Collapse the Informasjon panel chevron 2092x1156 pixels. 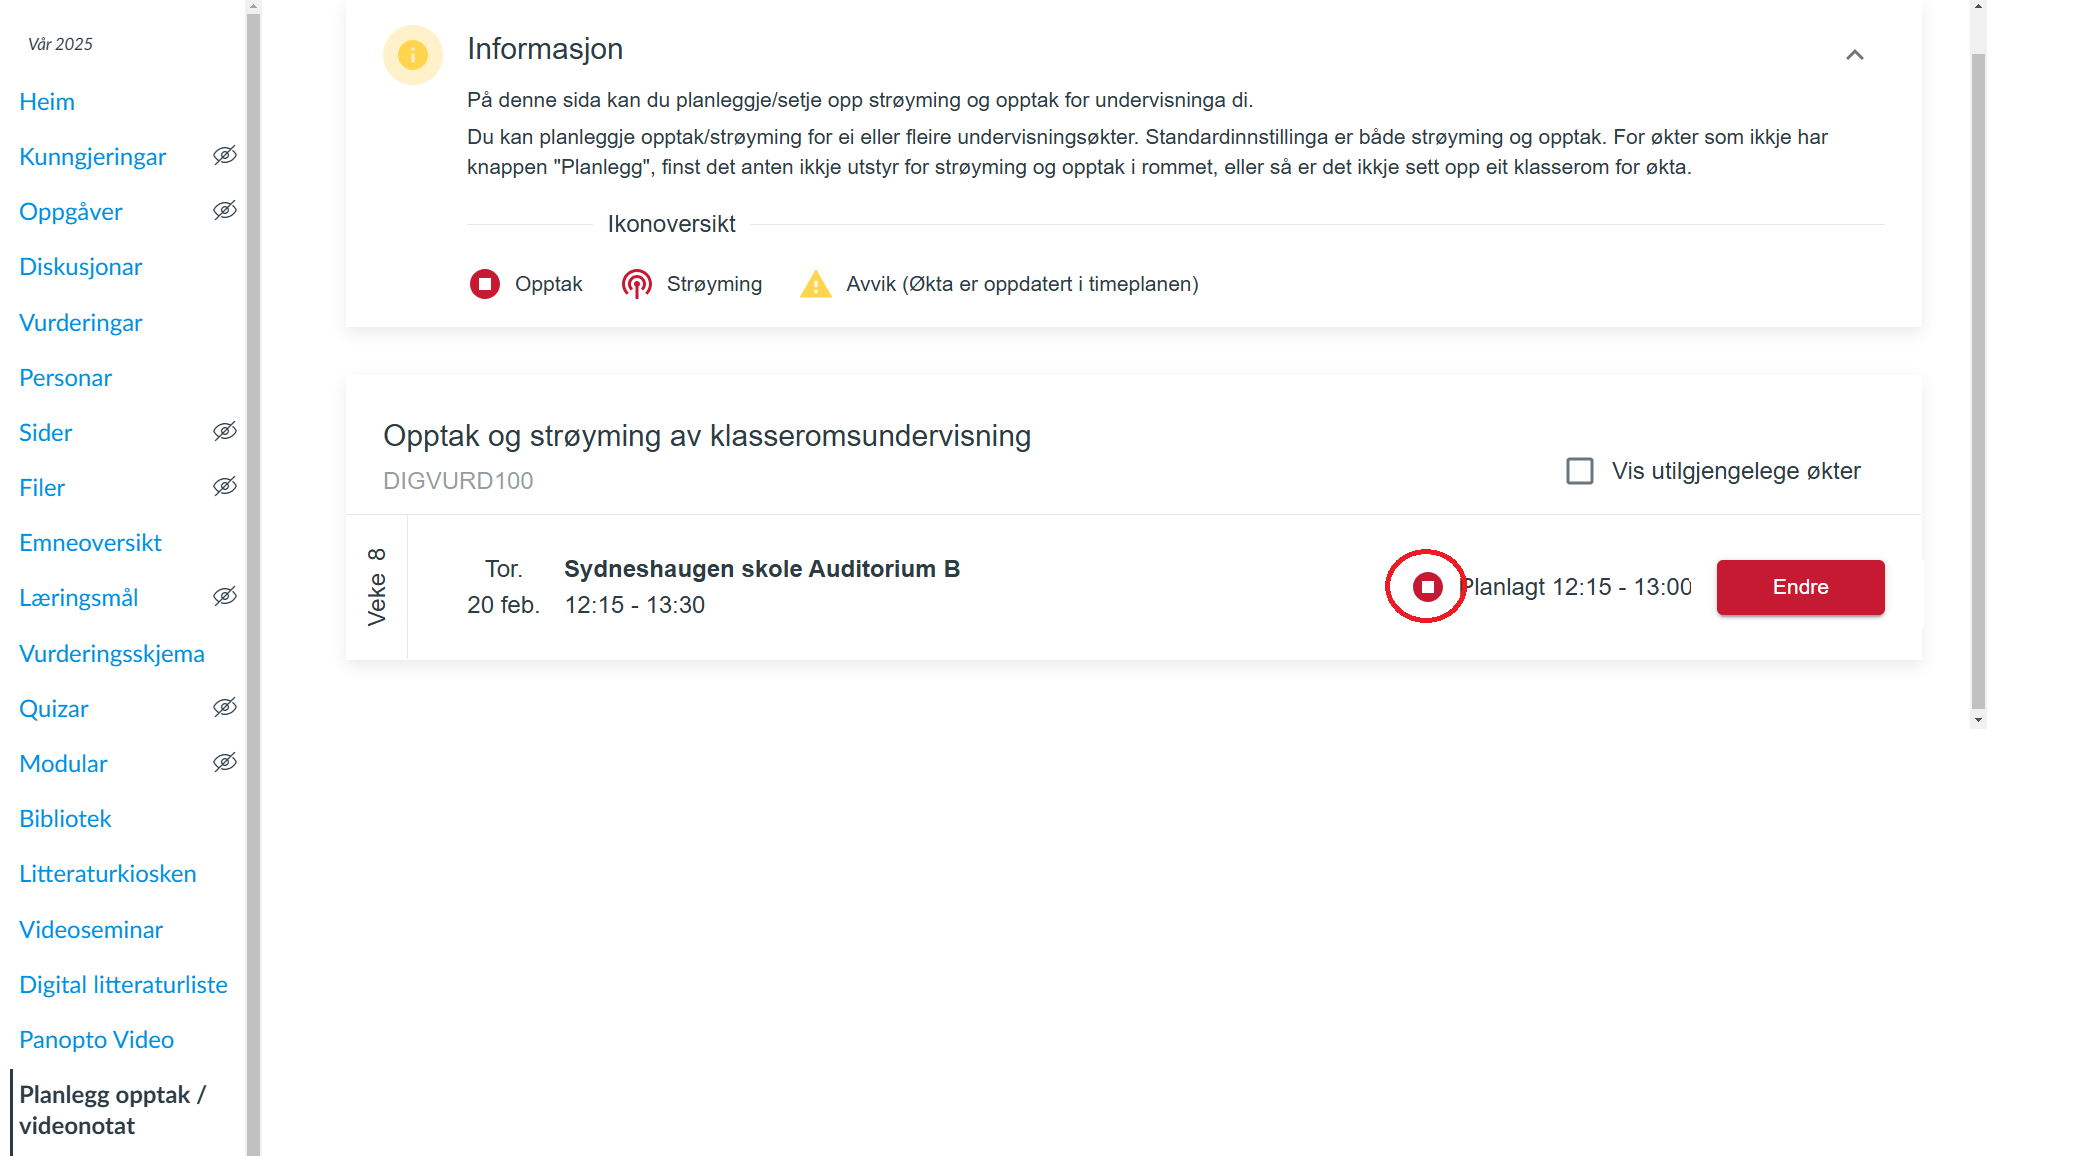coord(1855,55)
